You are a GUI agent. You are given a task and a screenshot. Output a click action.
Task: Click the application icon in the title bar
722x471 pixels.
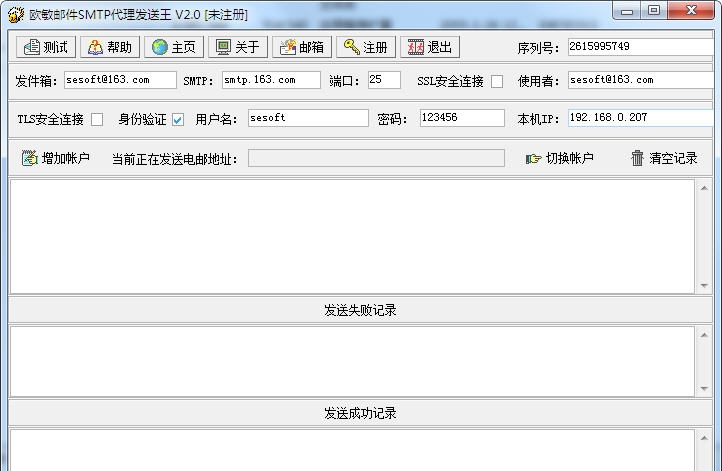pyautogui.click(x=16, y=14)
